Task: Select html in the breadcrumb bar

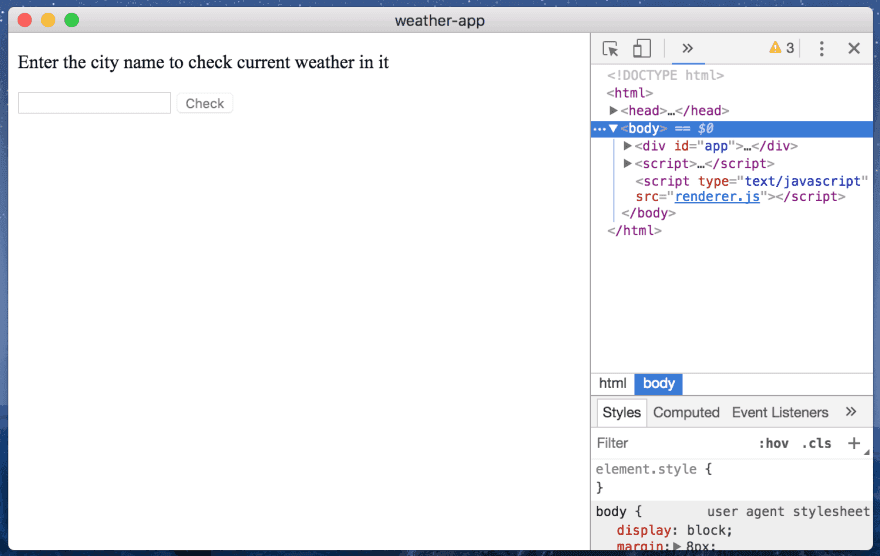Action: pos(612,383)
